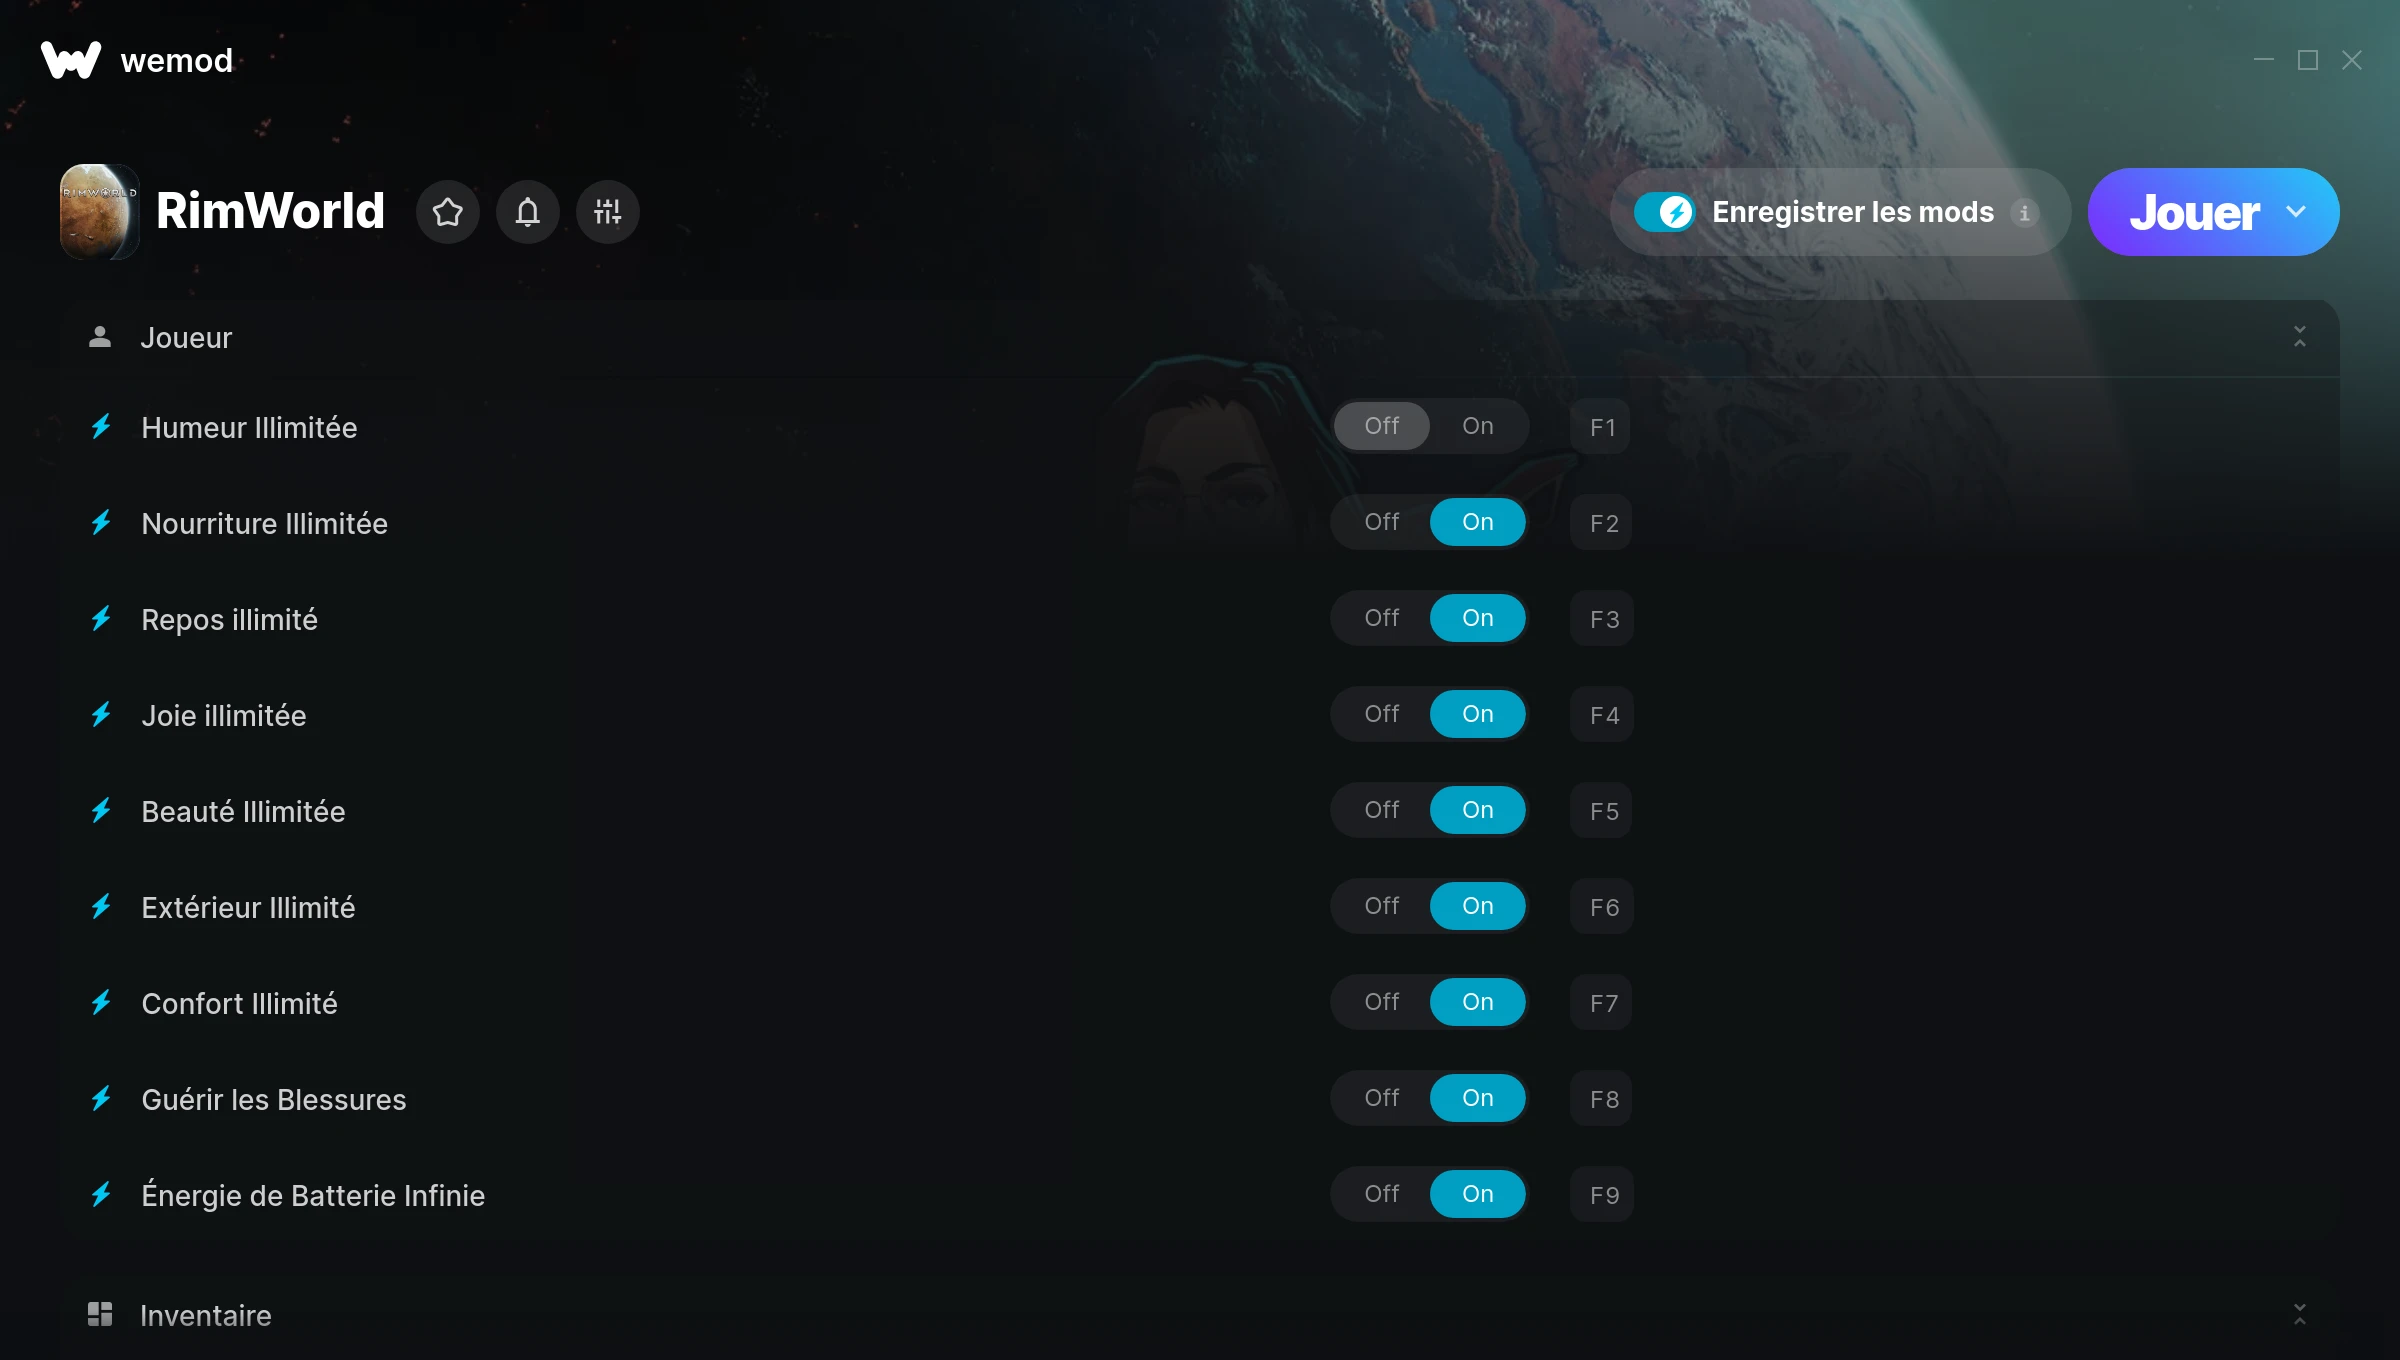2400x1360 pixels.
Task: Open the mod settings sliders icon
Action: [x=607, y=212]
